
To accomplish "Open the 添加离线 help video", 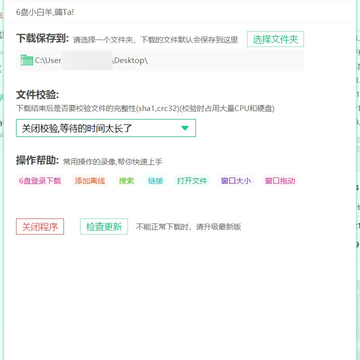I will [x=90, y=181].
